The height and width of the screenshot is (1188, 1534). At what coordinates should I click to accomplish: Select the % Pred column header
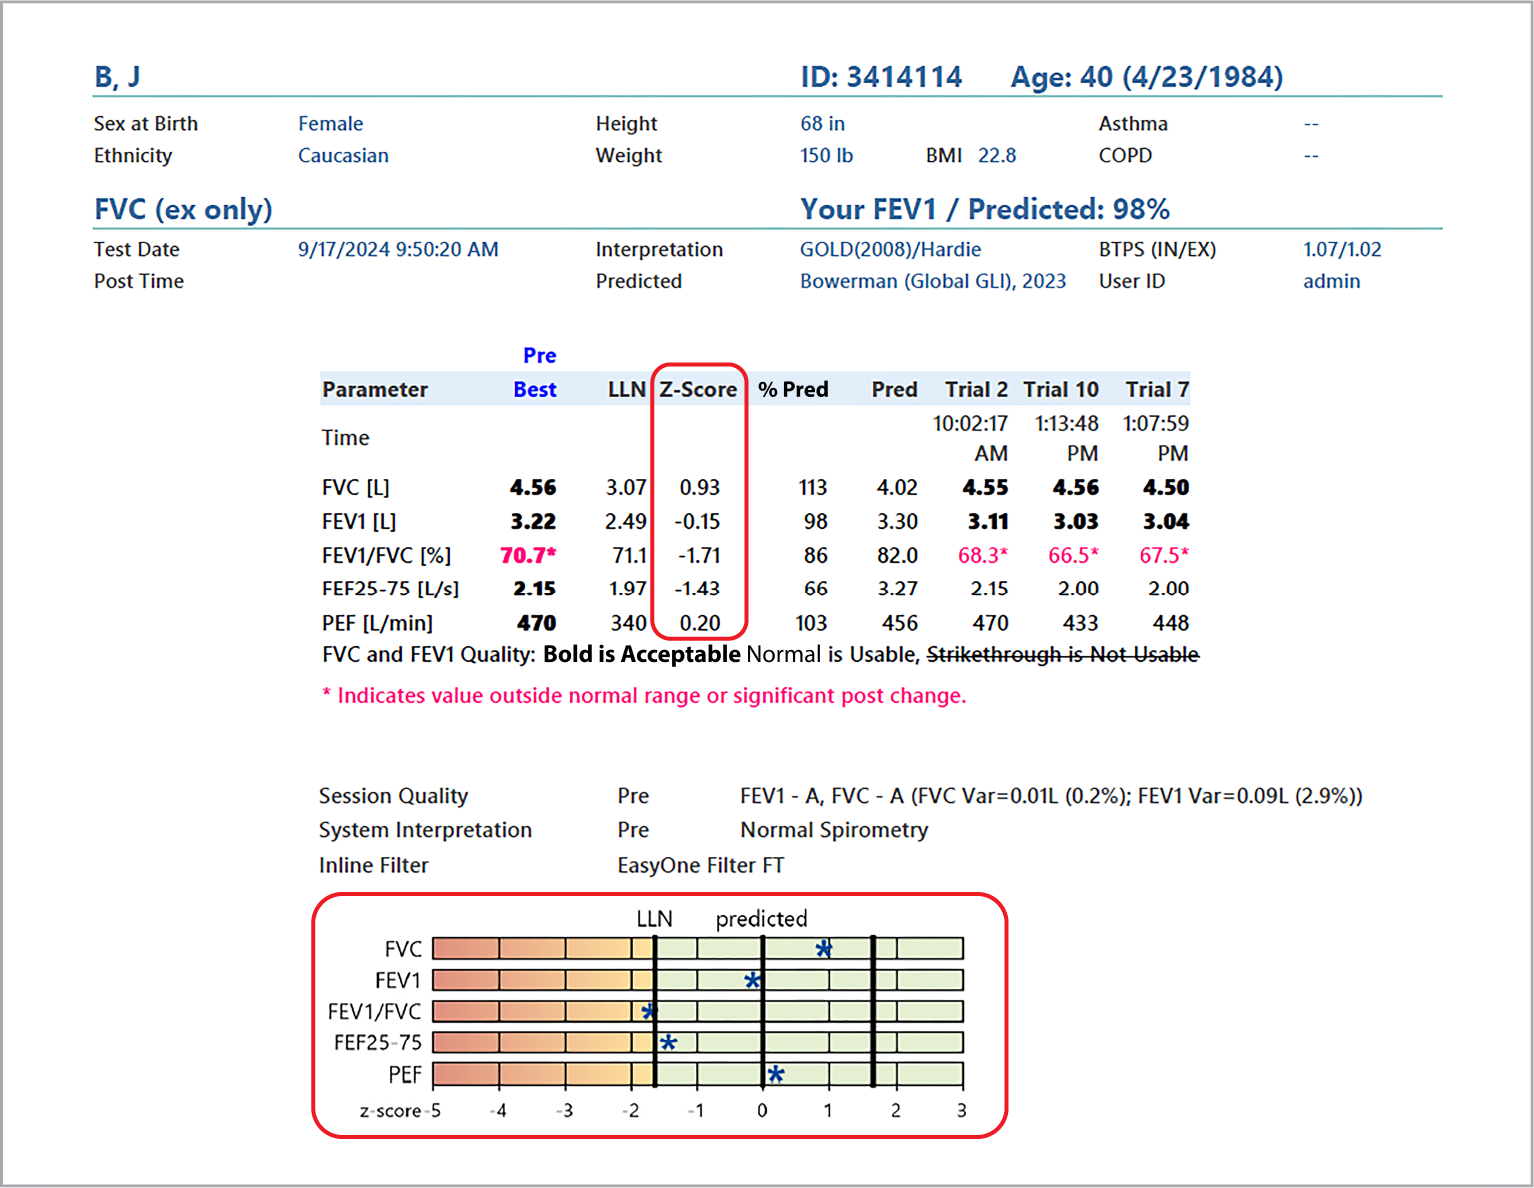click(x=793, y=389)
